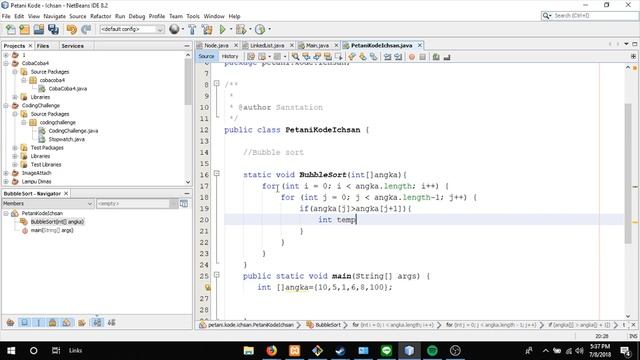Image resolution: width=640 pixels, height=360 pixels.
Task: Open XAMPP from the taskbar
Action: [x=294, y=351]
